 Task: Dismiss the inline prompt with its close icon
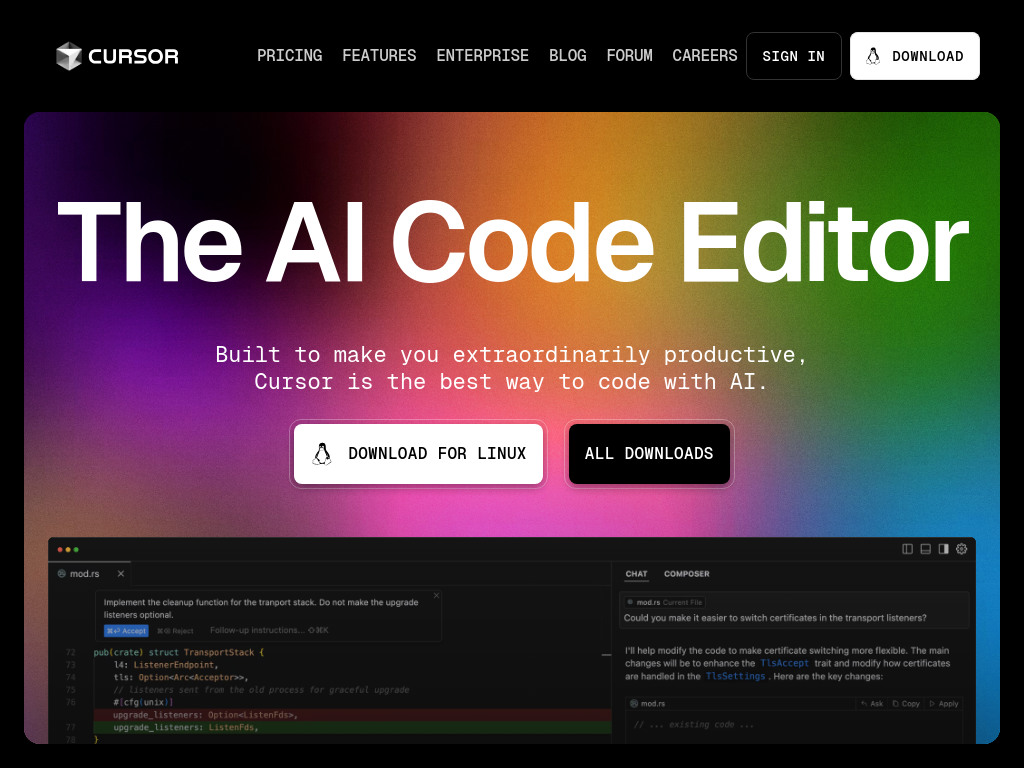(436, 595)
